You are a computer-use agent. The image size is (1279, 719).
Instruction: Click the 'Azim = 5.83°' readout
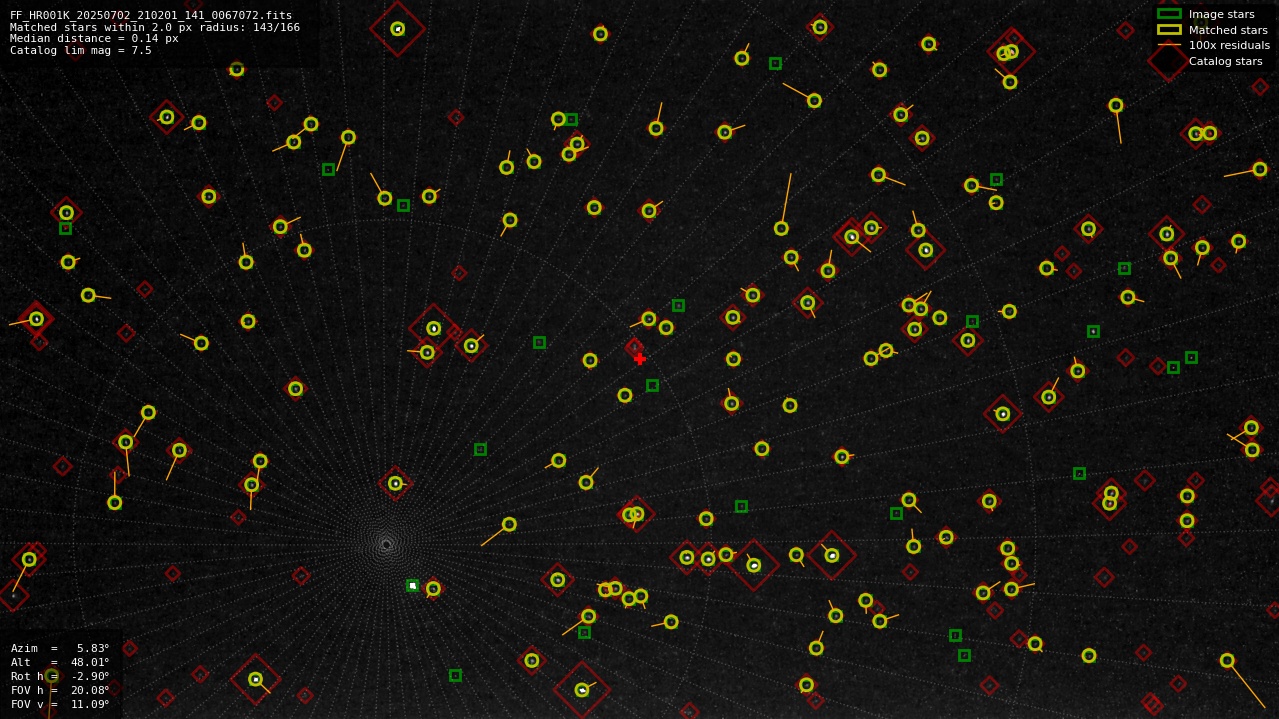click(60, 648)
